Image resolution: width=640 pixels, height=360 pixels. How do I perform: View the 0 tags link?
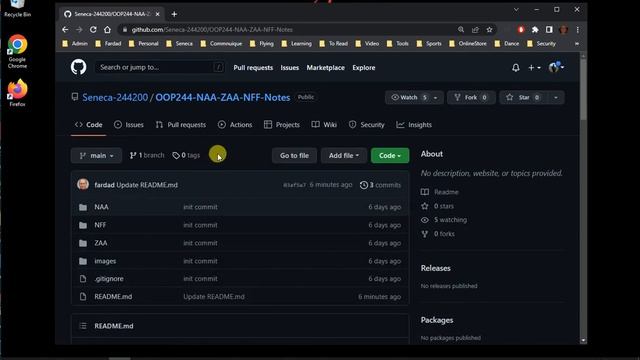186,156
